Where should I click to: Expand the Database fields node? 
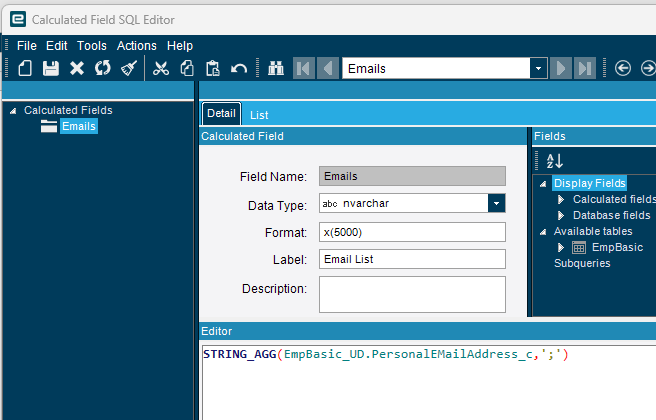click(561, 215)
